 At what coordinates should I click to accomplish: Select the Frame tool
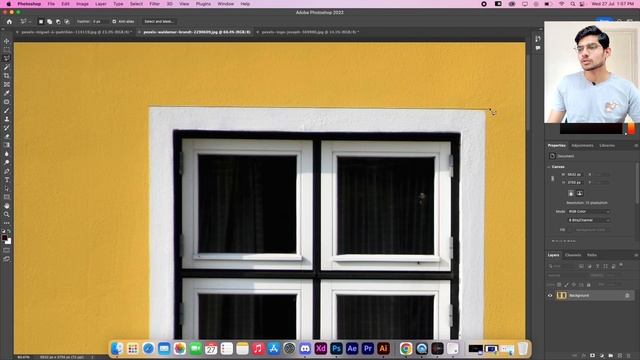[x=7, y=84]
